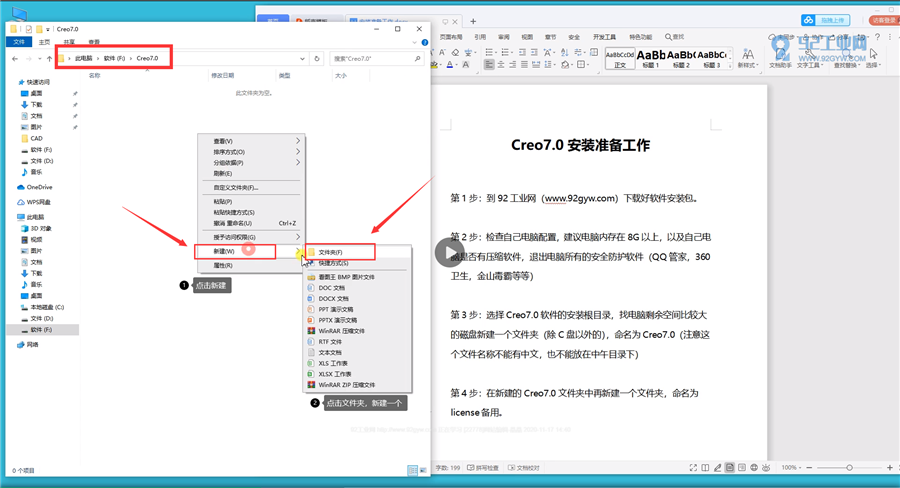The image size is (900, 488).
Task: Switch WPS to reading layout icon
Action: tap(705, 468)
